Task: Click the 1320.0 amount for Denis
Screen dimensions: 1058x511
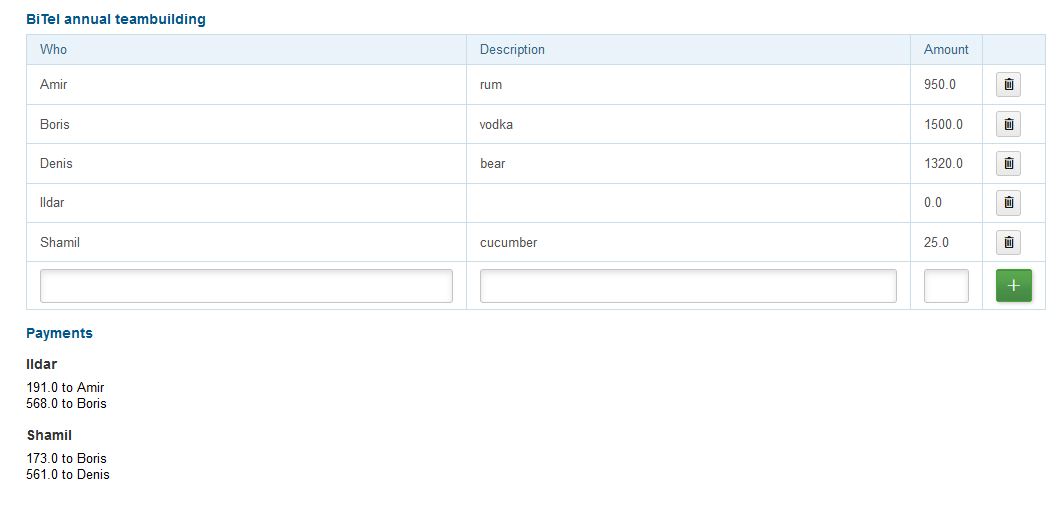Action: (x=943, y=164)
